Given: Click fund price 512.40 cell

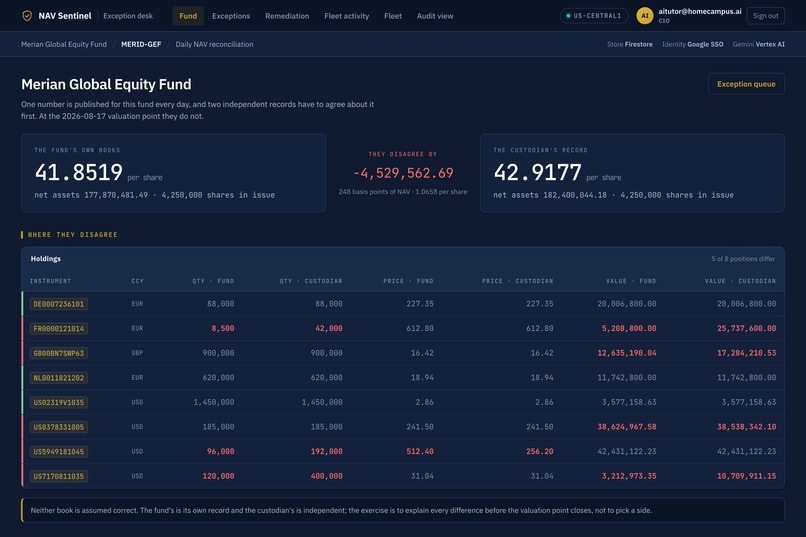Looking at the screenshot, I should pyautogui.click(x=420, y=452).
